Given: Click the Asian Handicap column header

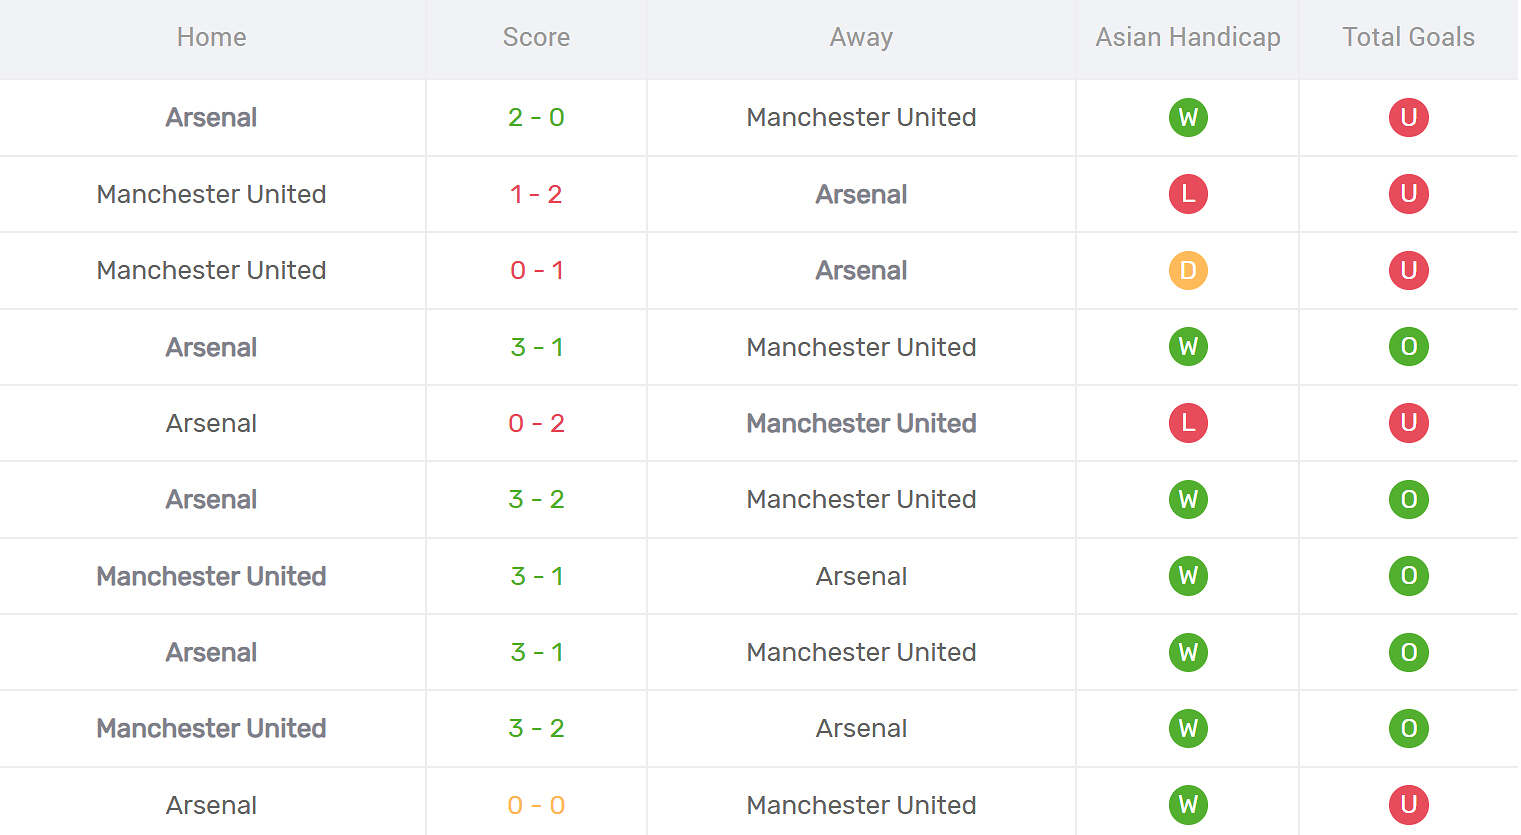Looking at the screenshot, I should coord(1188,38).
